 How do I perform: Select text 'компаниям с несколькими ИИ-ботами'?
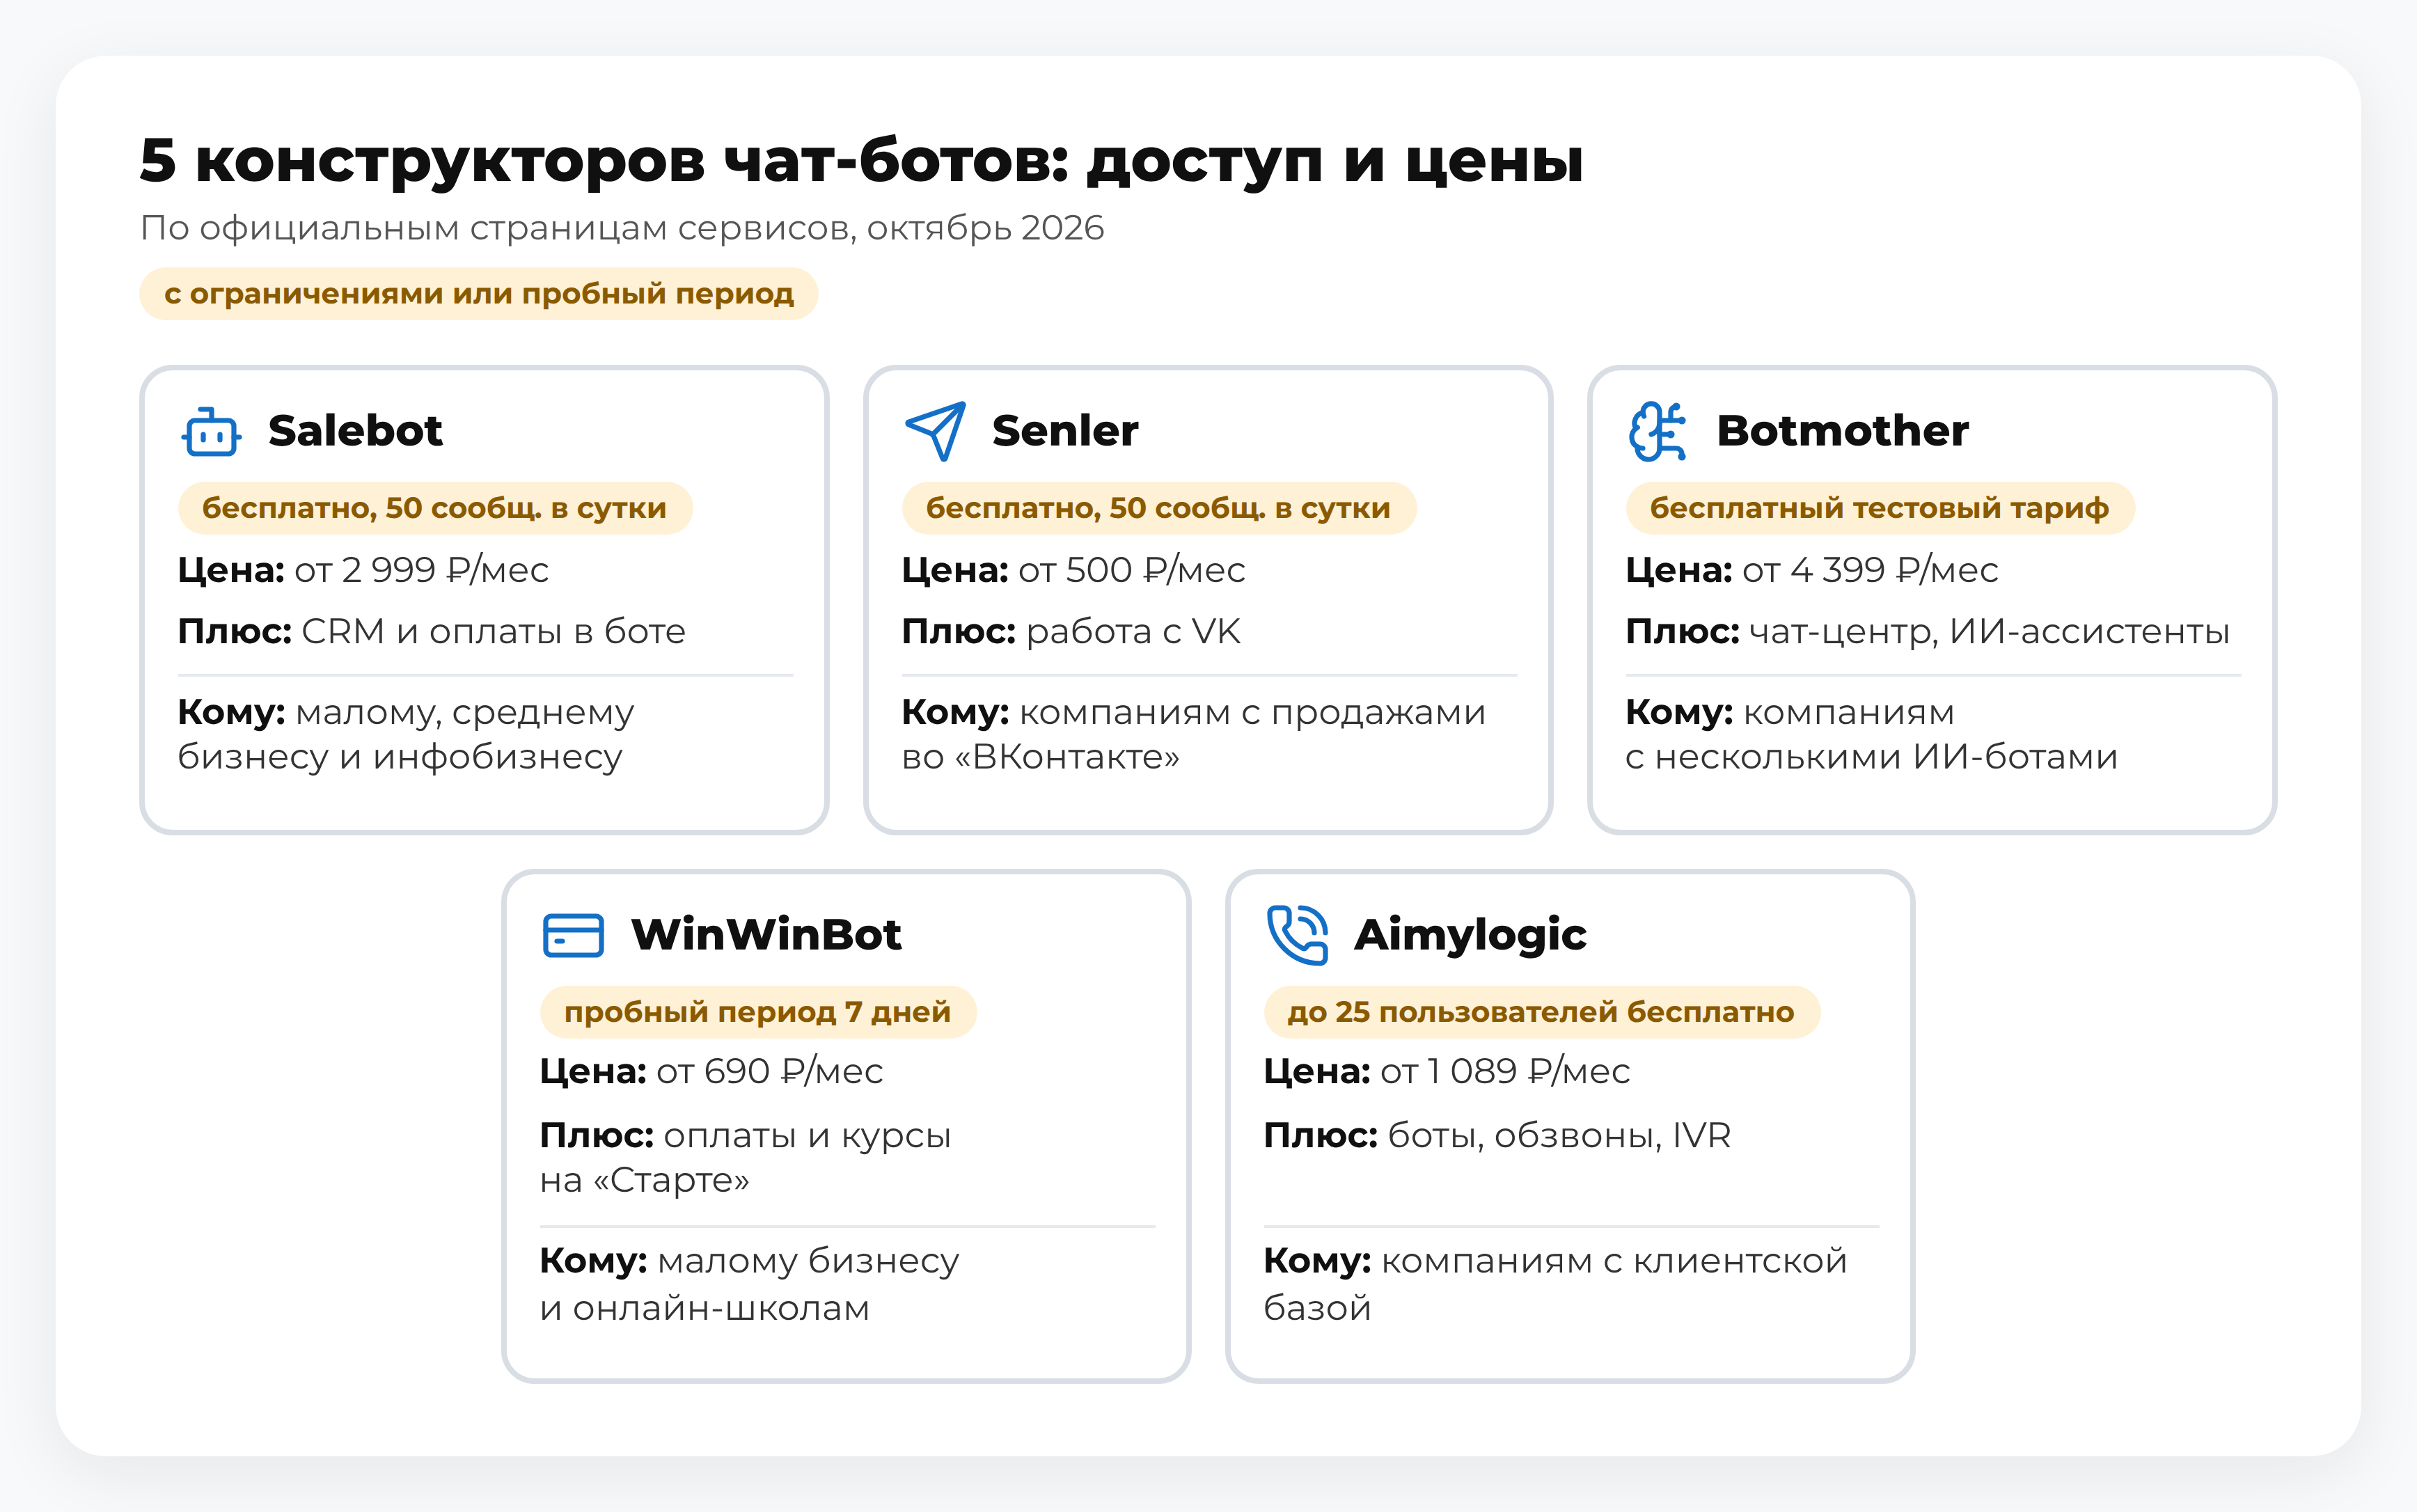pyautogui.click(x=1872, y=735)
